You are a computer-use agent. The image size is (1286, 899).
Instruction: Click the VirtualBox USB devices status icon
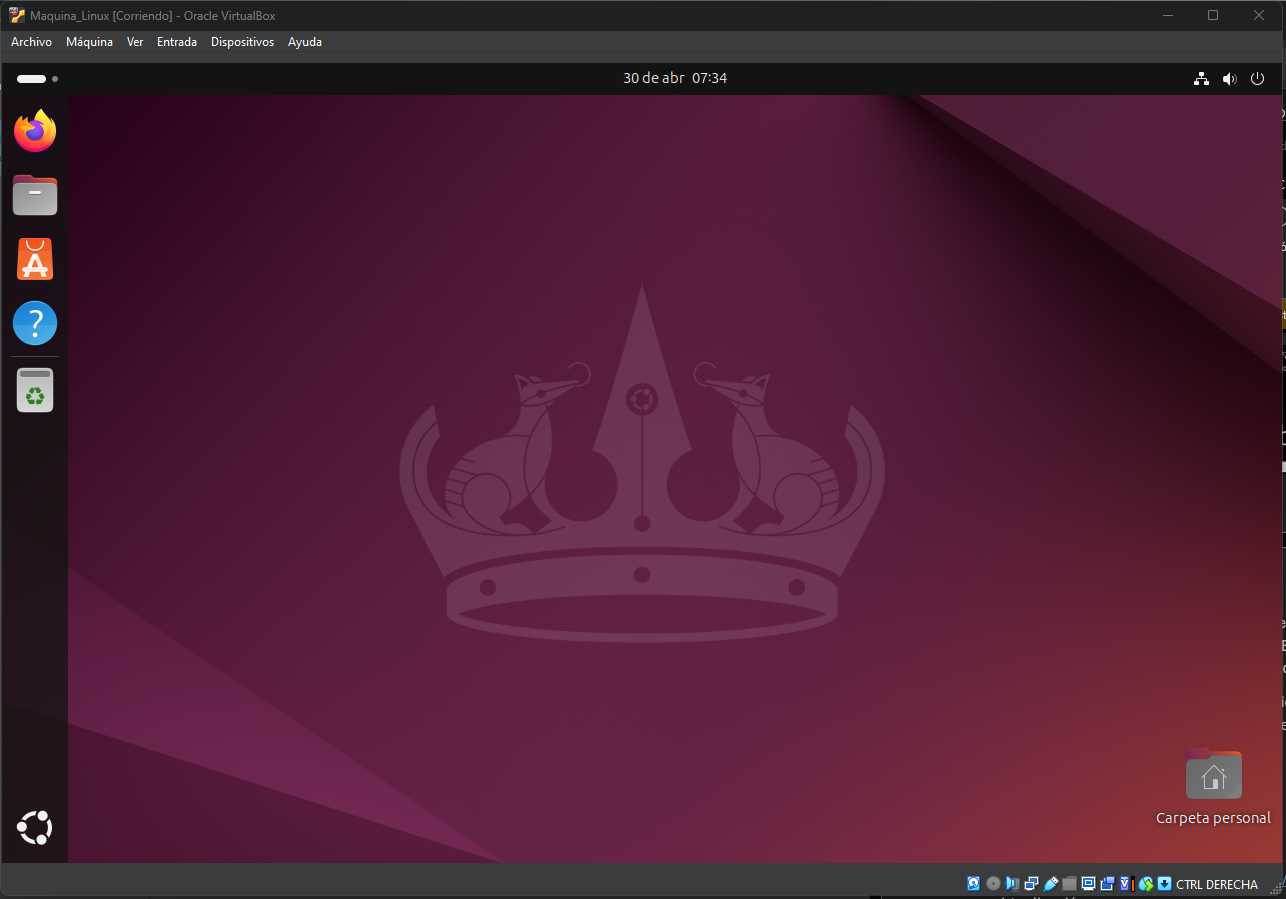[1050, 884]
